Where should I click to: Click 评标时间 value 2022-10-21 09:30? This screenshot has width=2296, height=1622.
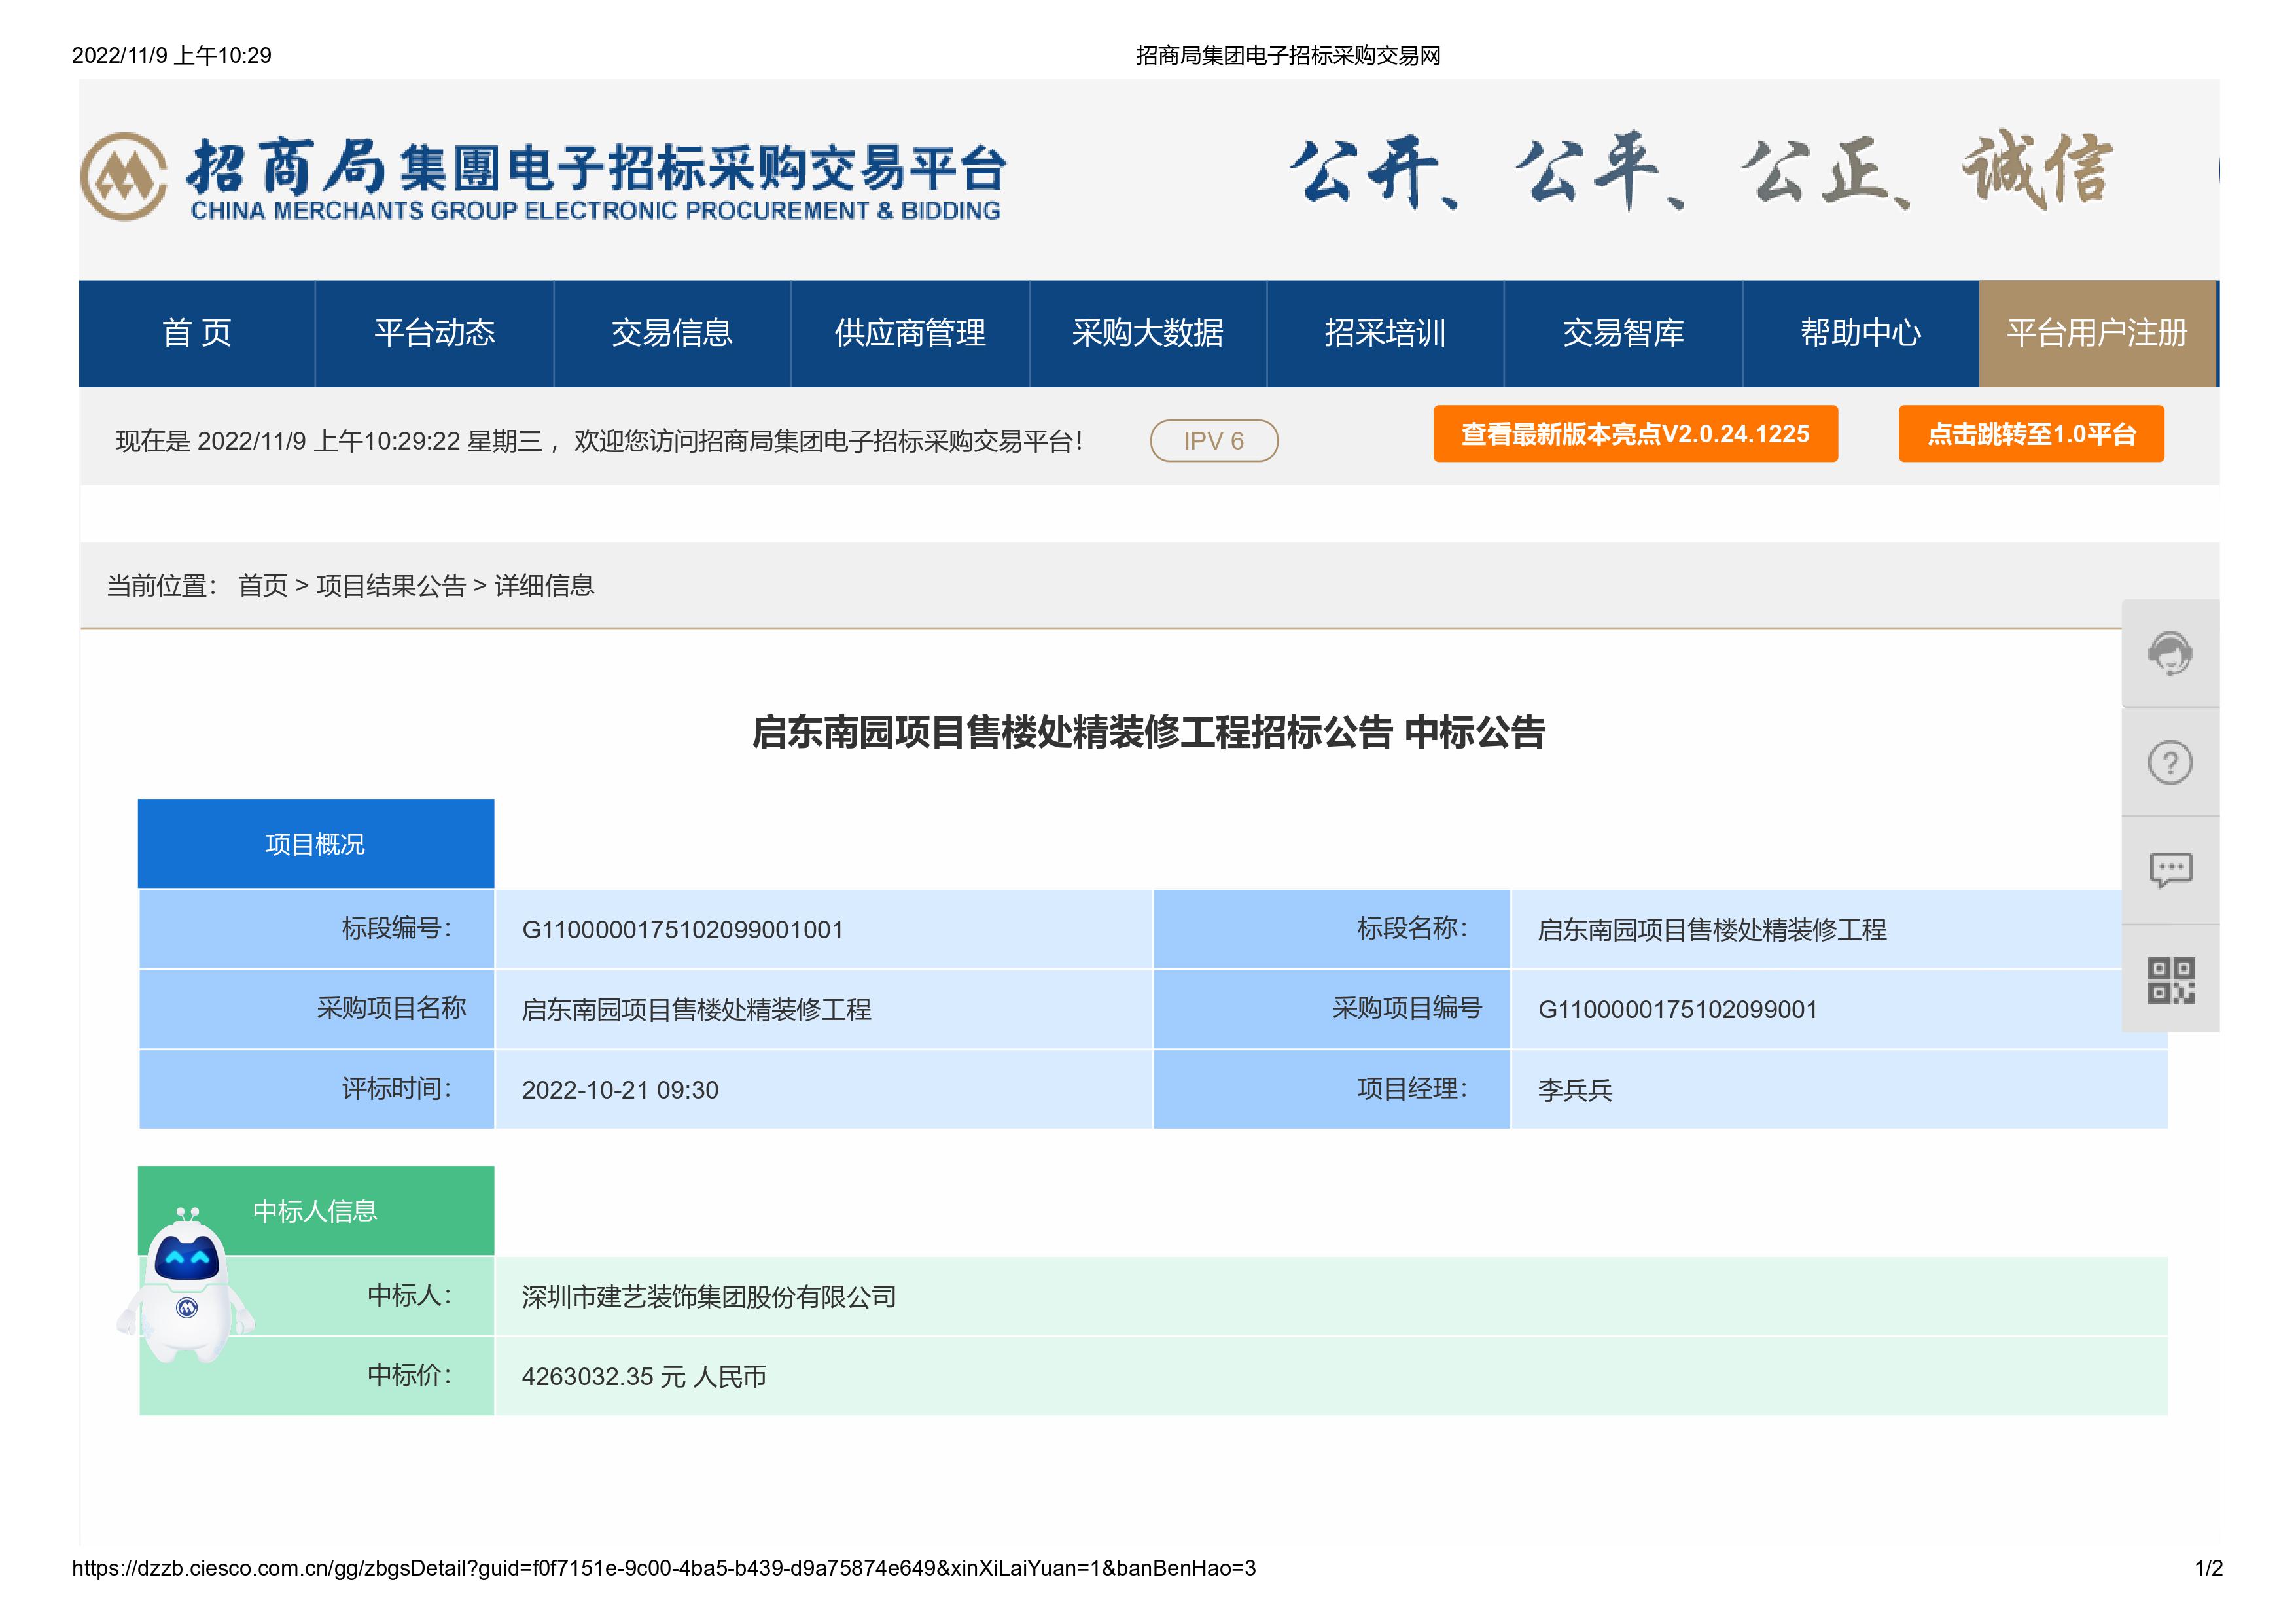pyautogui.click(x=620, y=1090)
